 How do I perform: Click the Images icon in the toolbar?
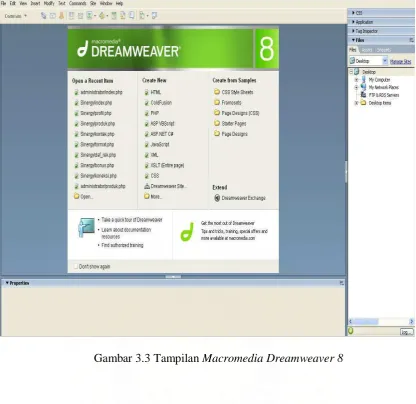click(x=89, y=16)
